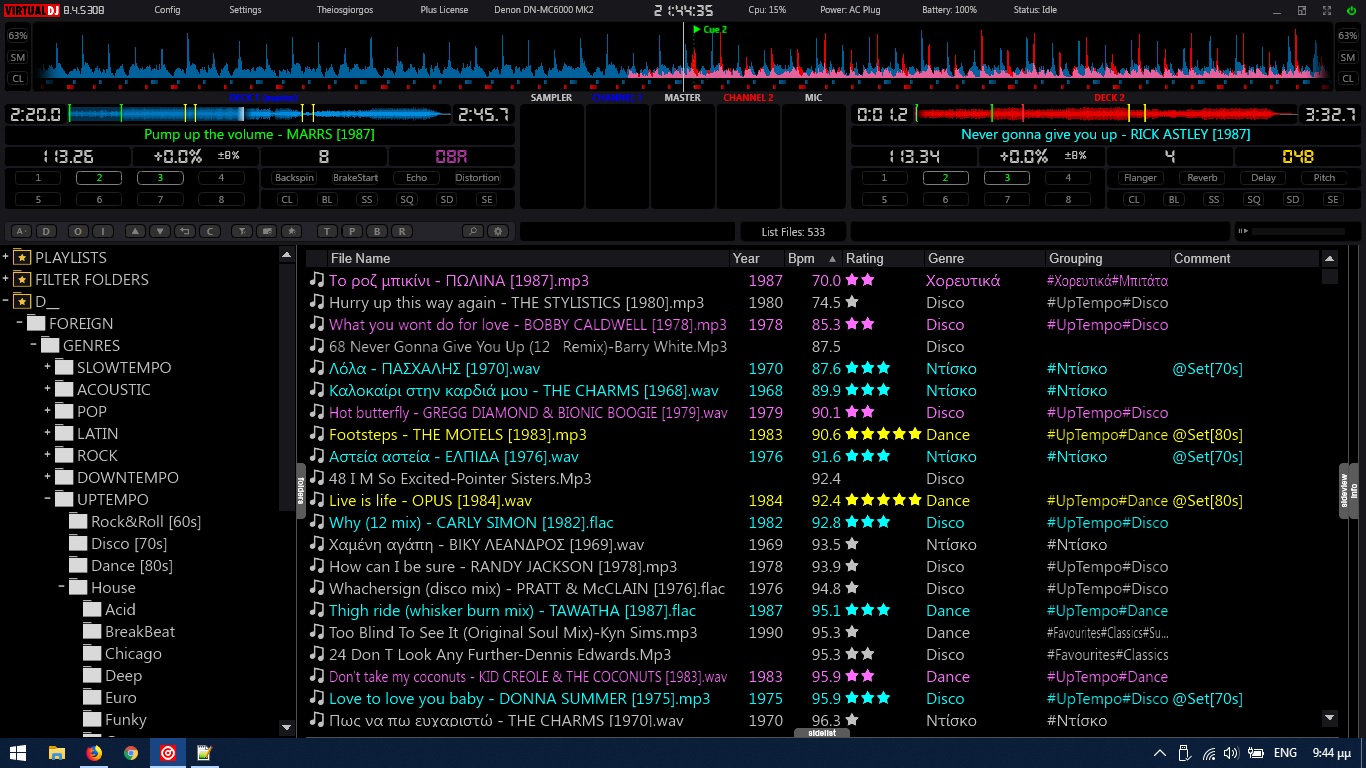Open browser options gear icon
The width and height of the screenshot is (1366, 768).
tap(497, 231)
